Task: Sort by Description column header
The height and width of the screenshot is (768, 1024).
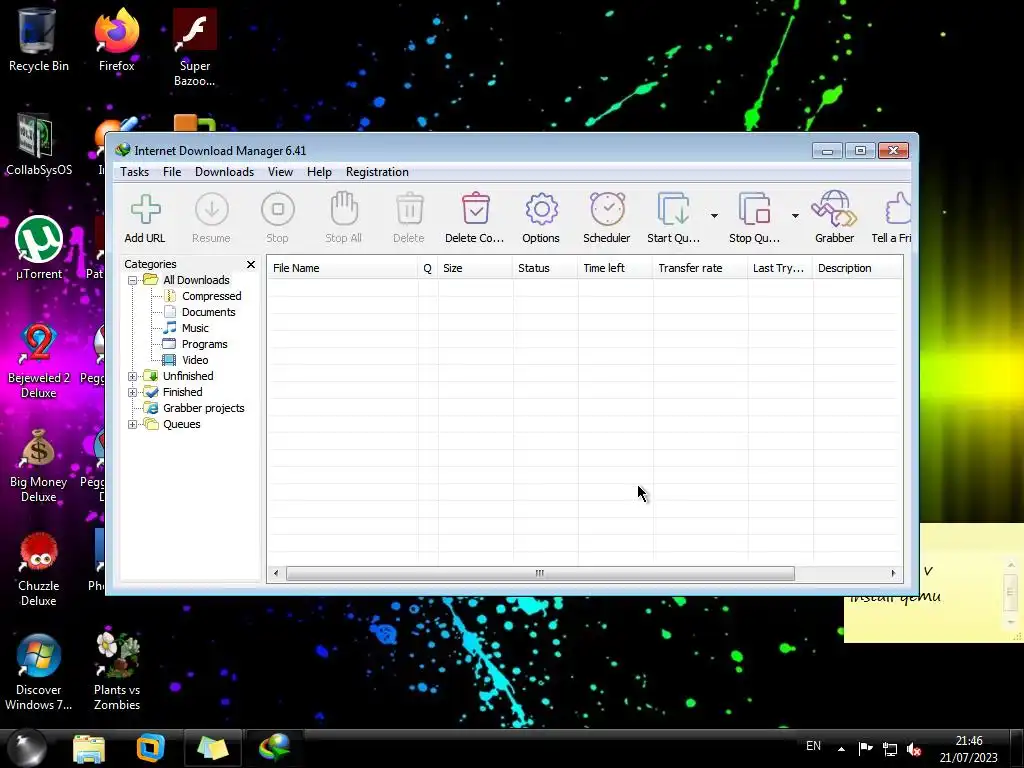Action: [x=857, y=268]
